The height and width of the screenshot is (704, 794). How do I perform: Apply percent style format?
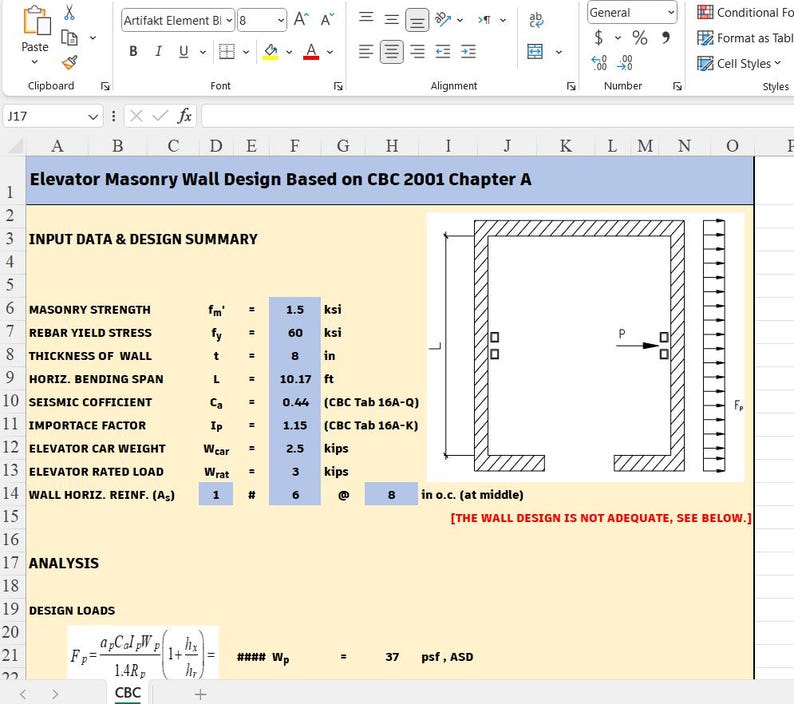pos(640,37)
